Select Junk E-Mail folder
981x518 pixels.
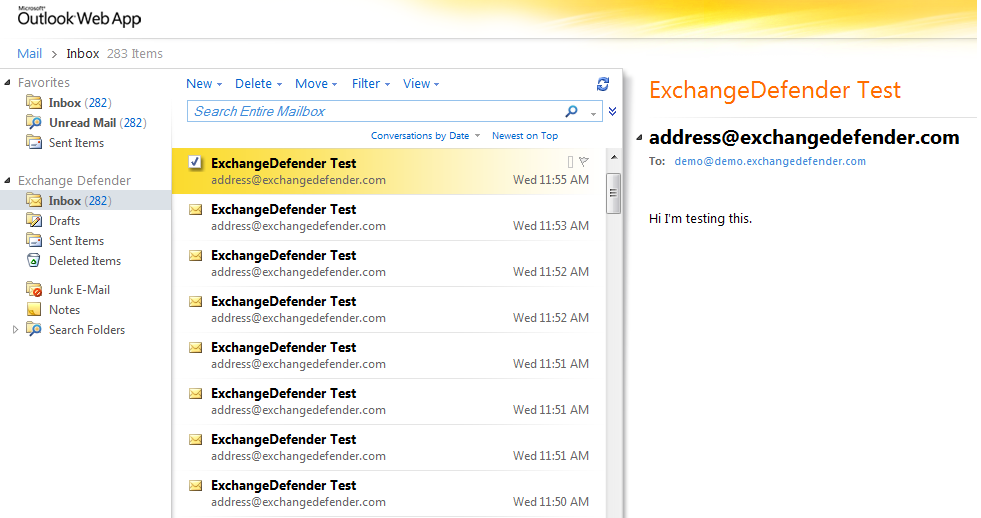(x=79, y=290)
